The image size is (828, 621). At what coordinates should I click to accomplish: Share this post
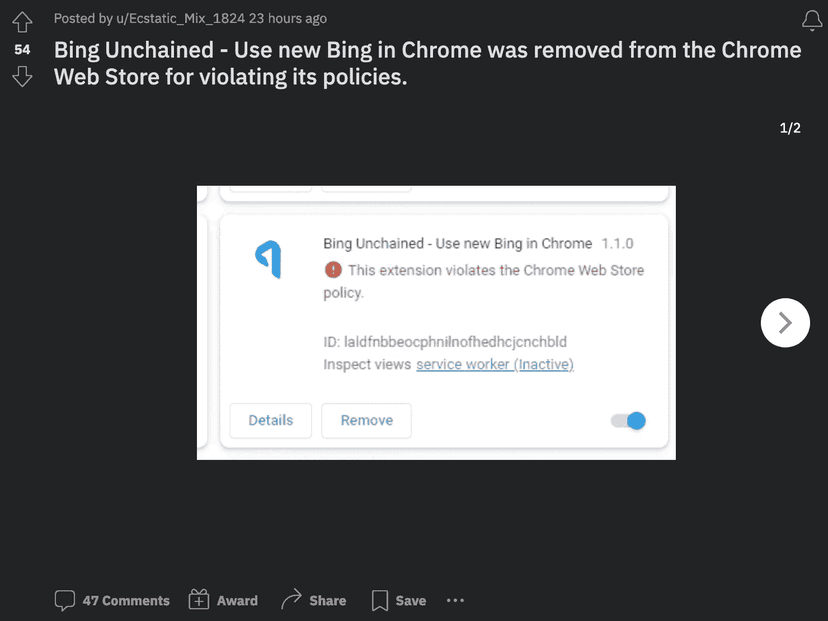coord(313,600)
